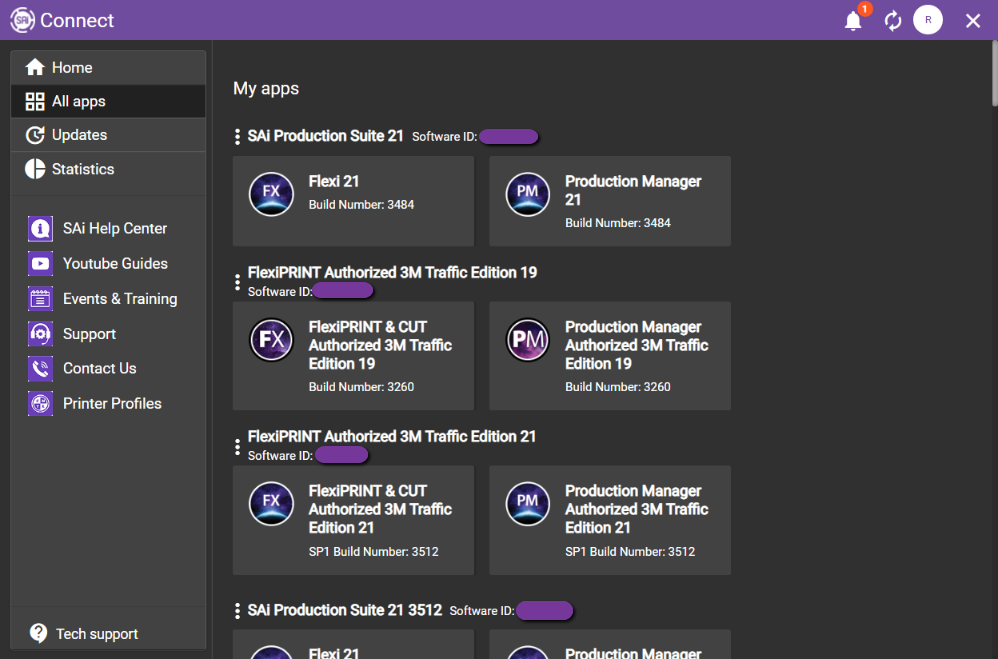
Task: Open the Production Manager 21 card title
Action: [x=633, y=190]
